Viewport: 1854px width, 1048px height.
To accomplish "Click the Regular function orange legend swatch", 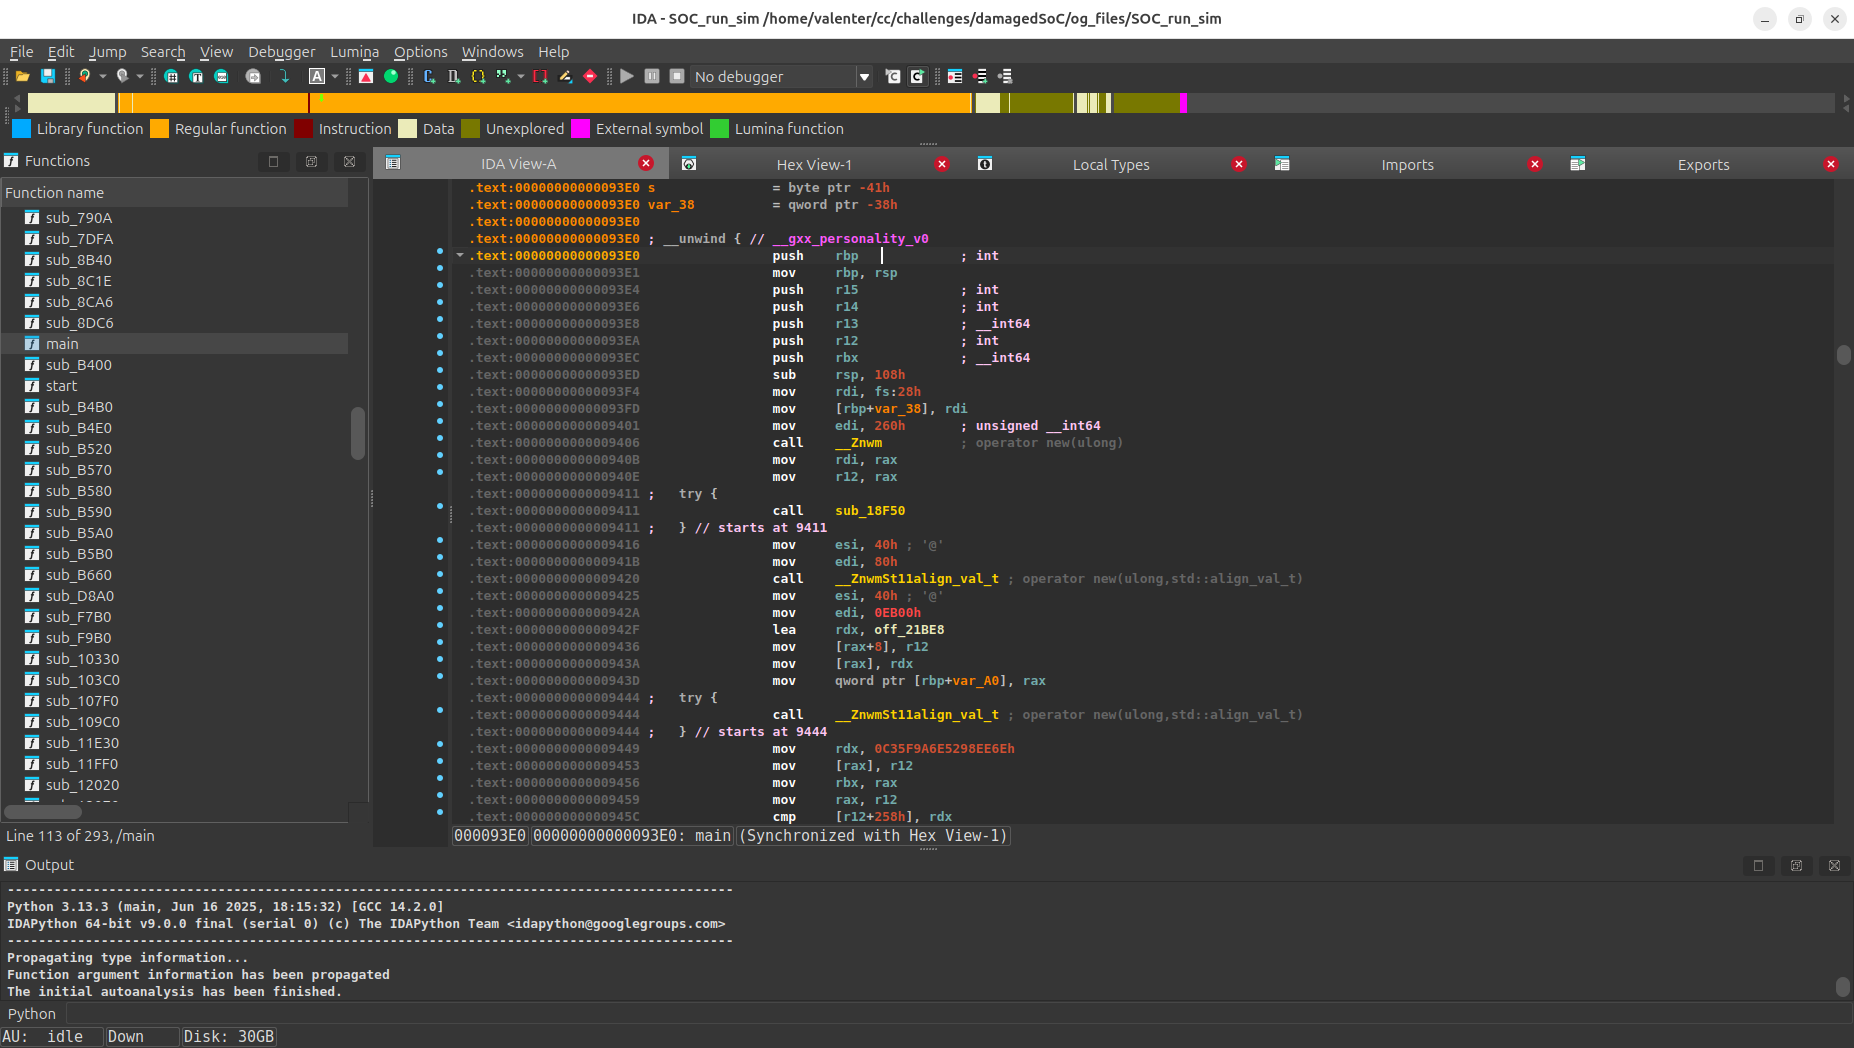I will (x=159, y=129).
